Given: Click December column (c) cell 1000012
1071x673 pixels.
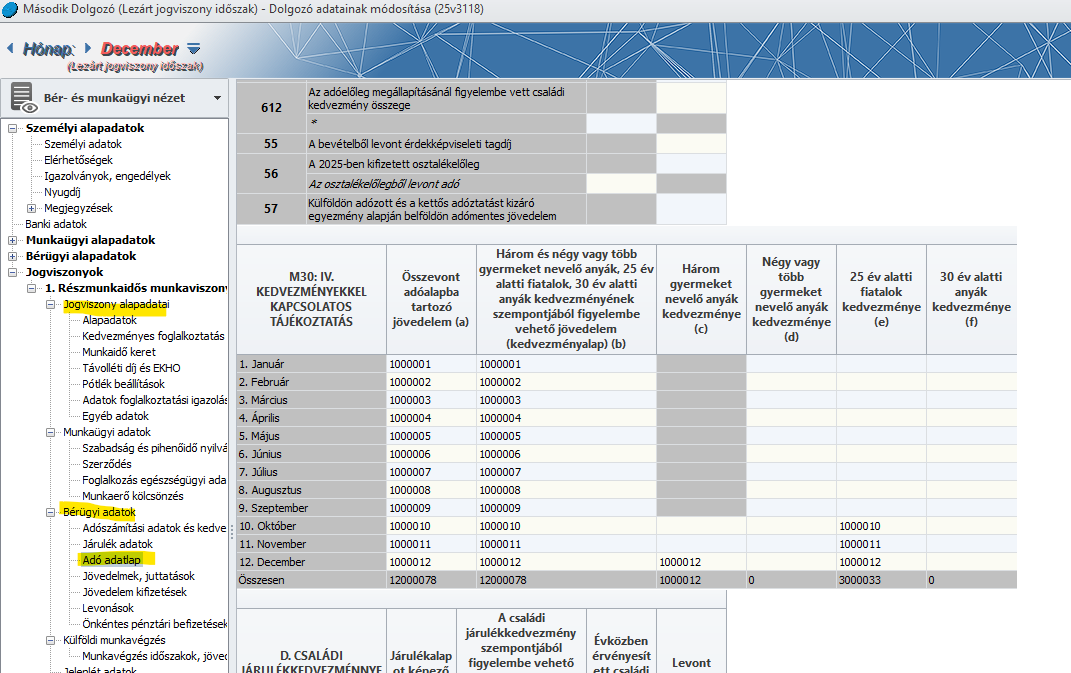Looking at the screenshot, I should coord(701,562).
